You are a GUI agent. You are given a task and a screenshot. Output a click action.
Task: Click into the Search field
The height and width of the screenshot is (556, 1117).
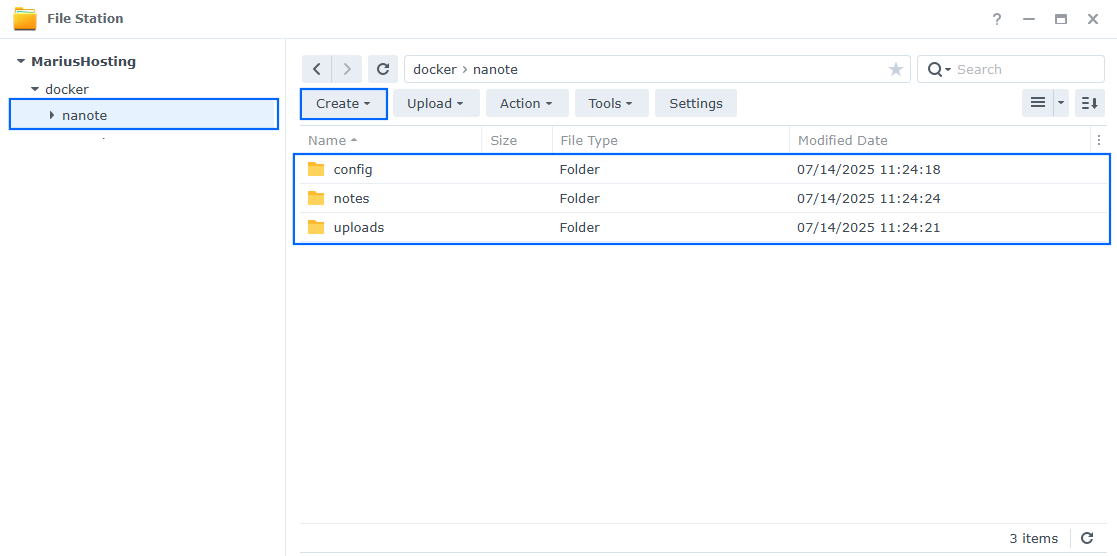[x=1026, y=69]
